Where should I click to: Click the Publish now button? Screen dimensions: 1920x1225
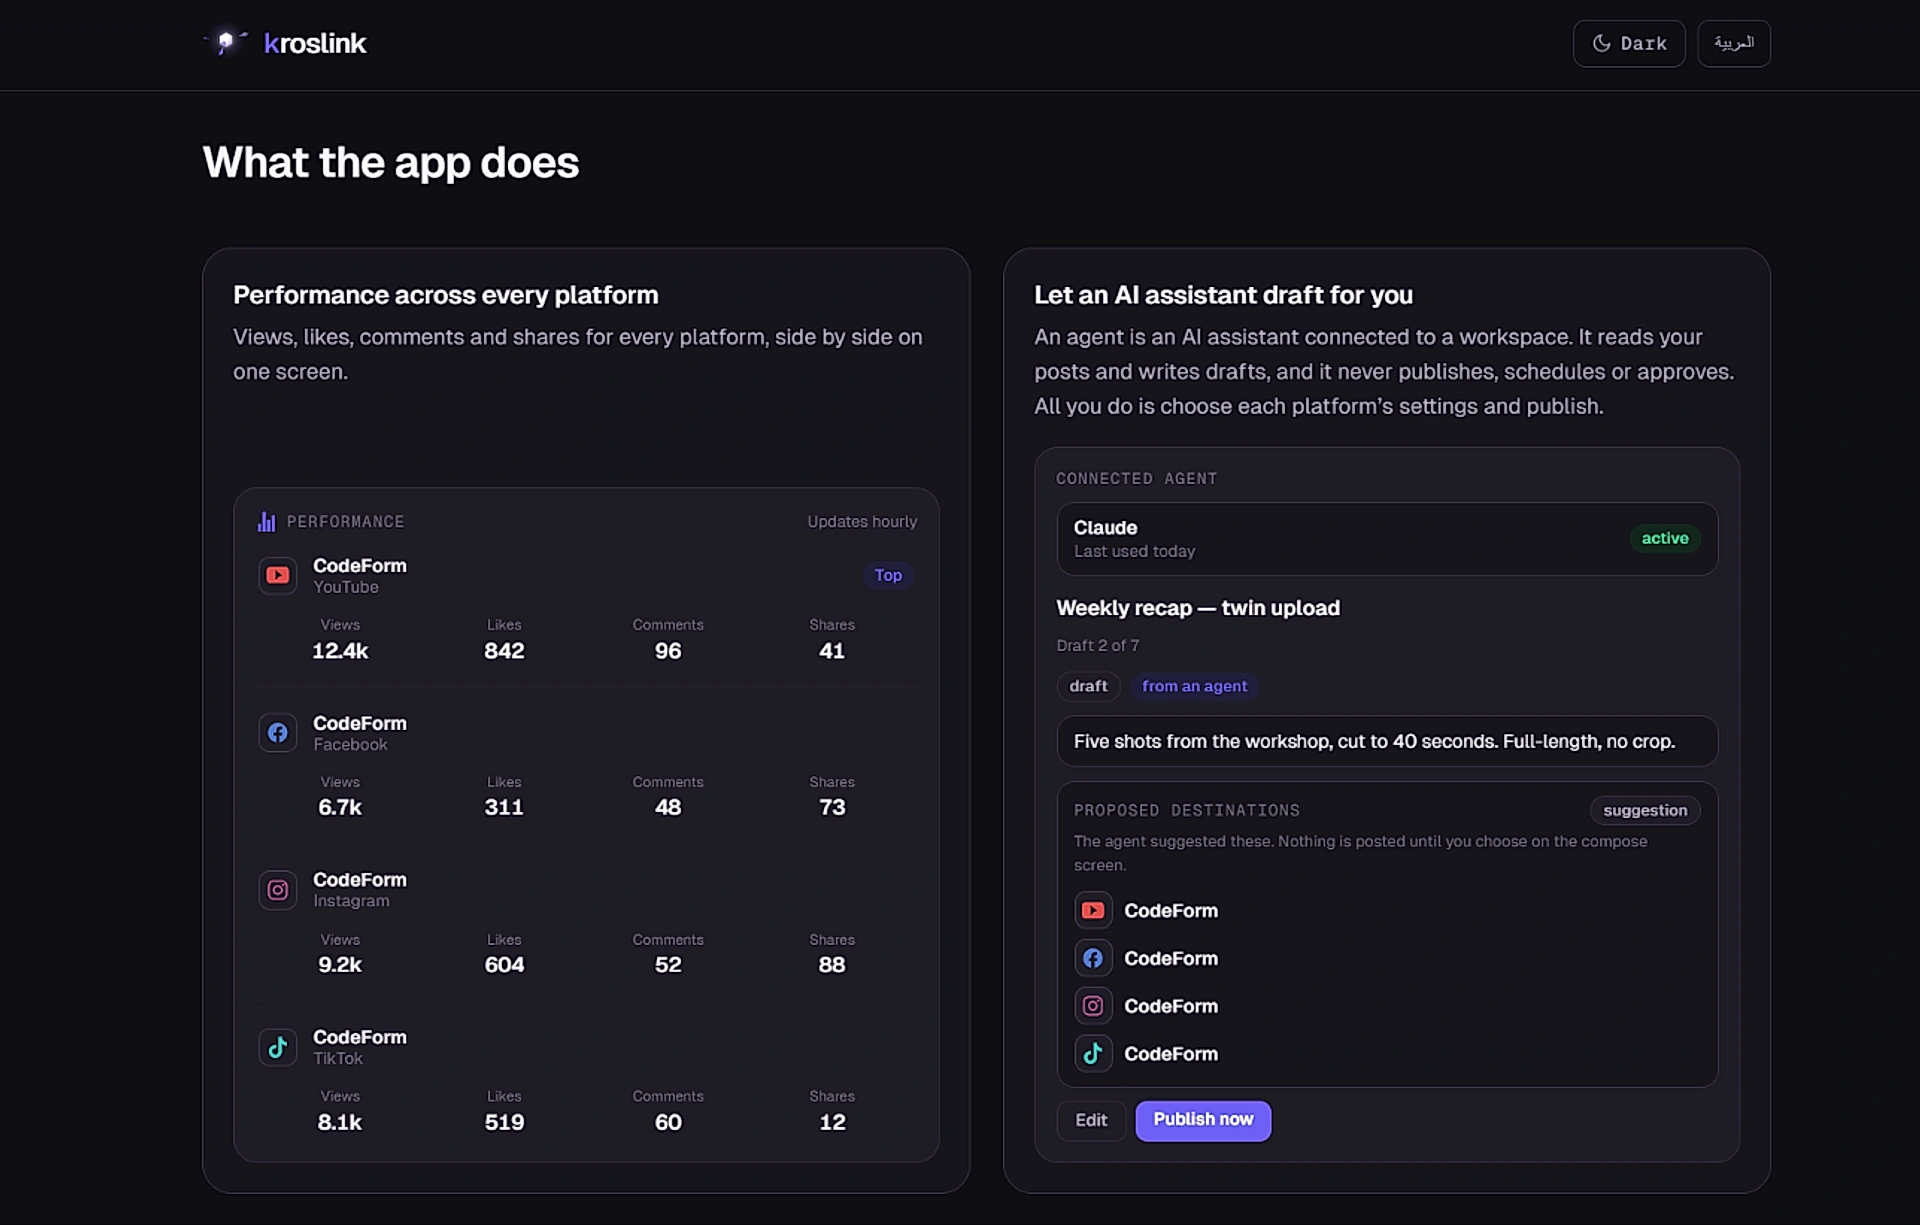coord(1203,1120)
